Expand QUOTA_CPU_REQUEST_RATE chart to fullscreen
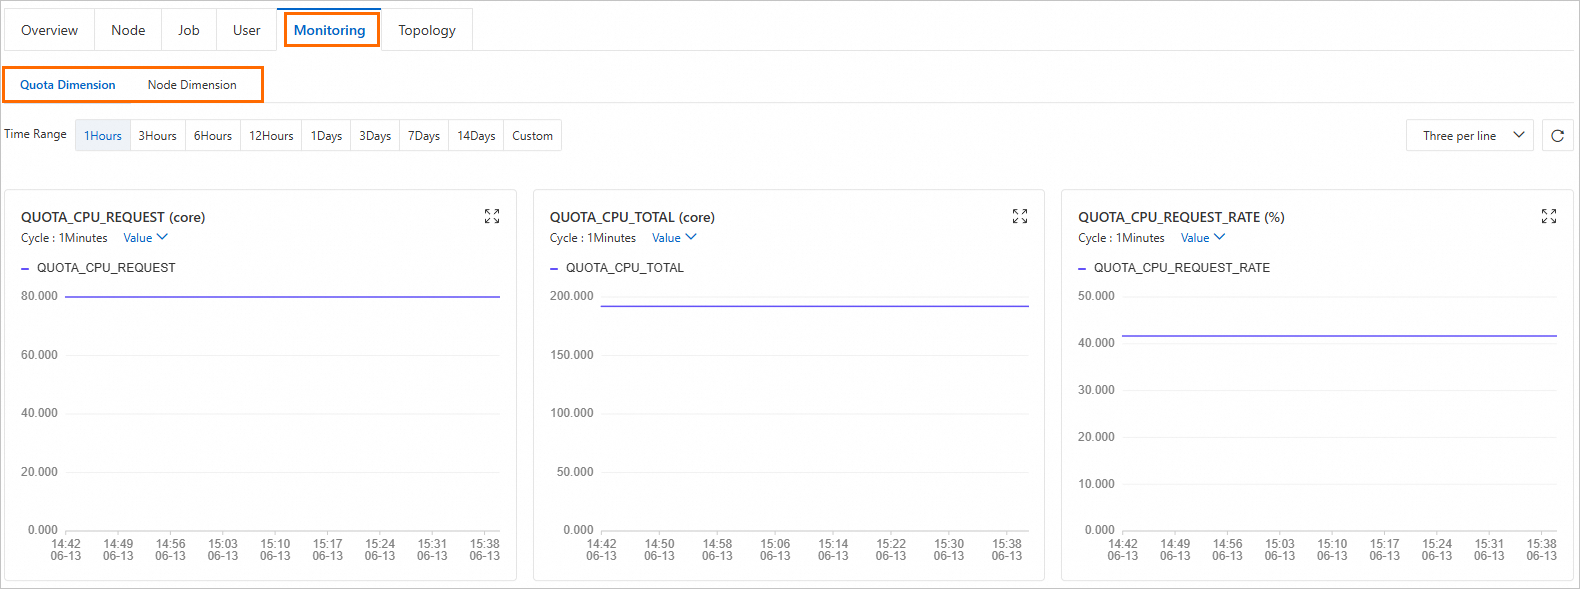 [1549, 216]
